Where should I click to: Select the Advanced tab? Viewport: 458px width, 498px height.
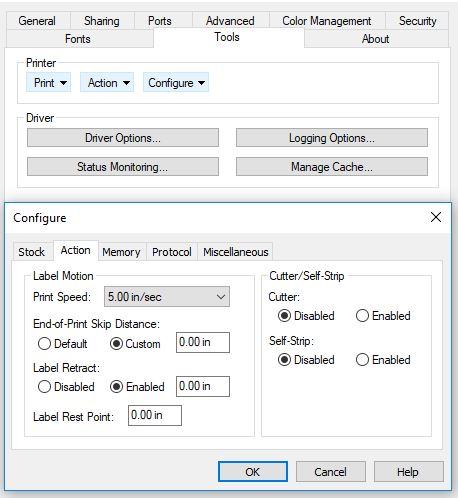pos(230,21)
